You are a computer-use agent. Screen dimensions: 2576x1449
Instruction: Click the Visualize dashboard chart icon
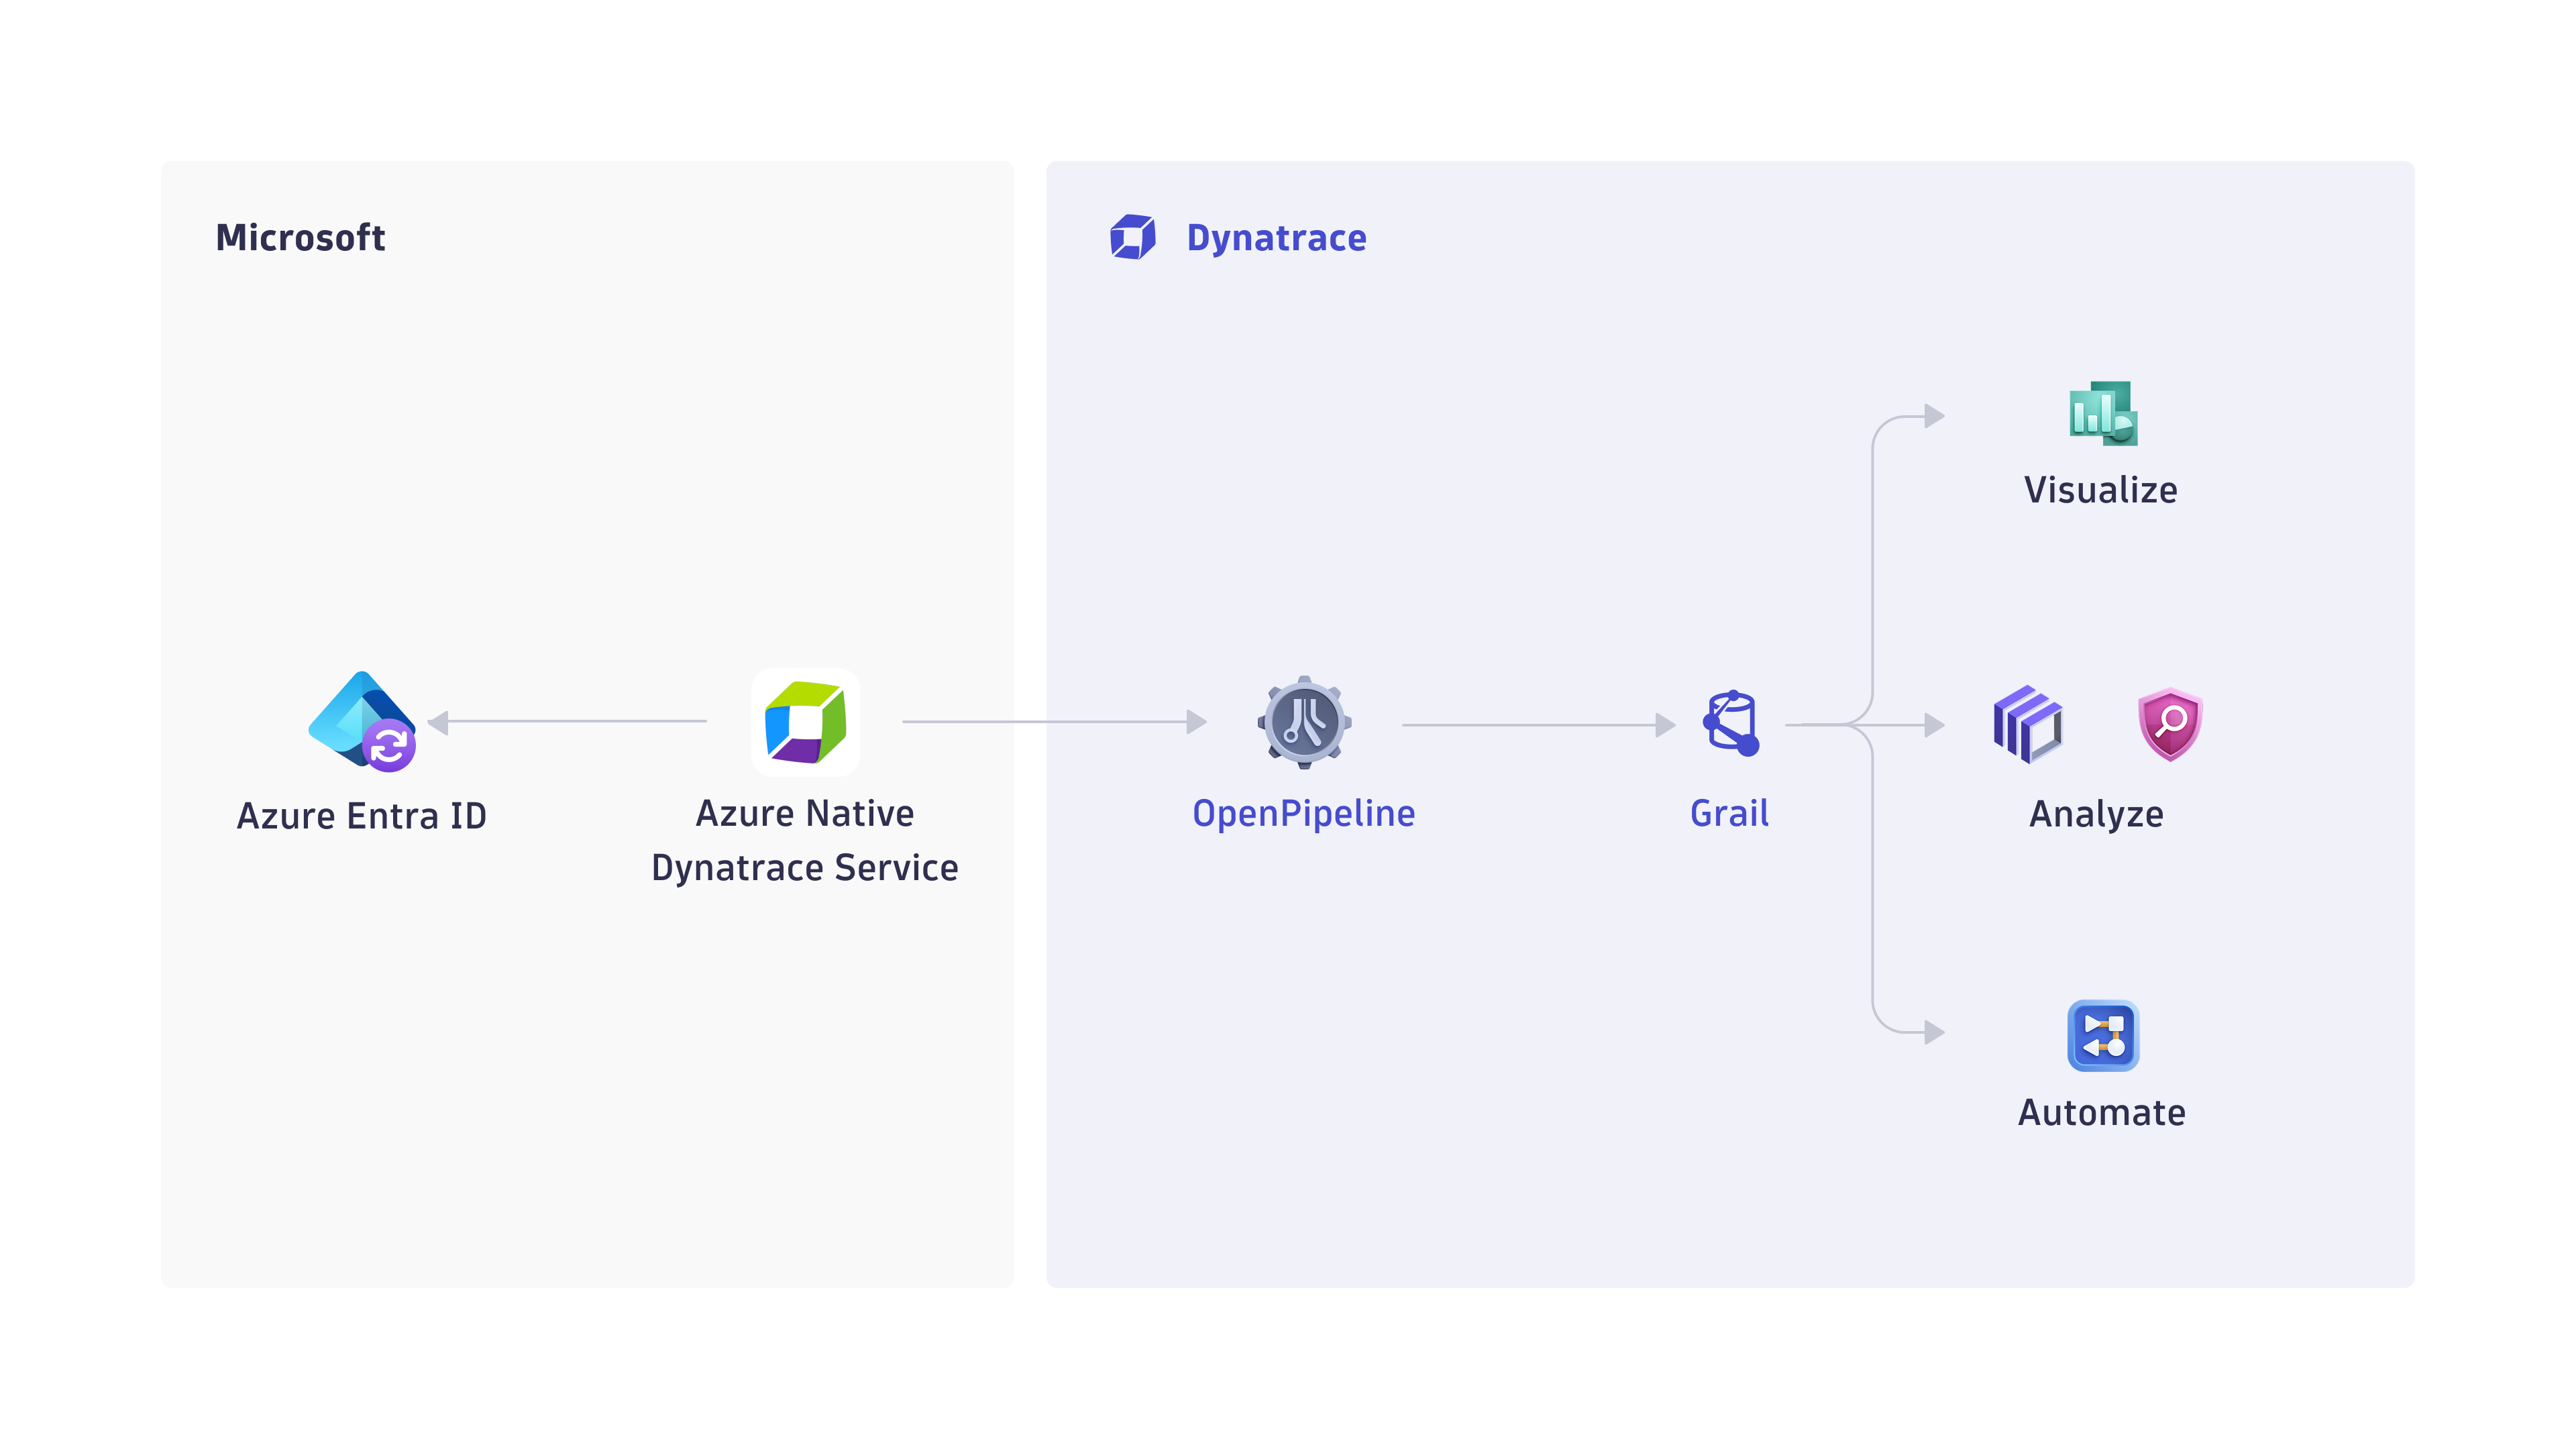[x=2103, y=413]
